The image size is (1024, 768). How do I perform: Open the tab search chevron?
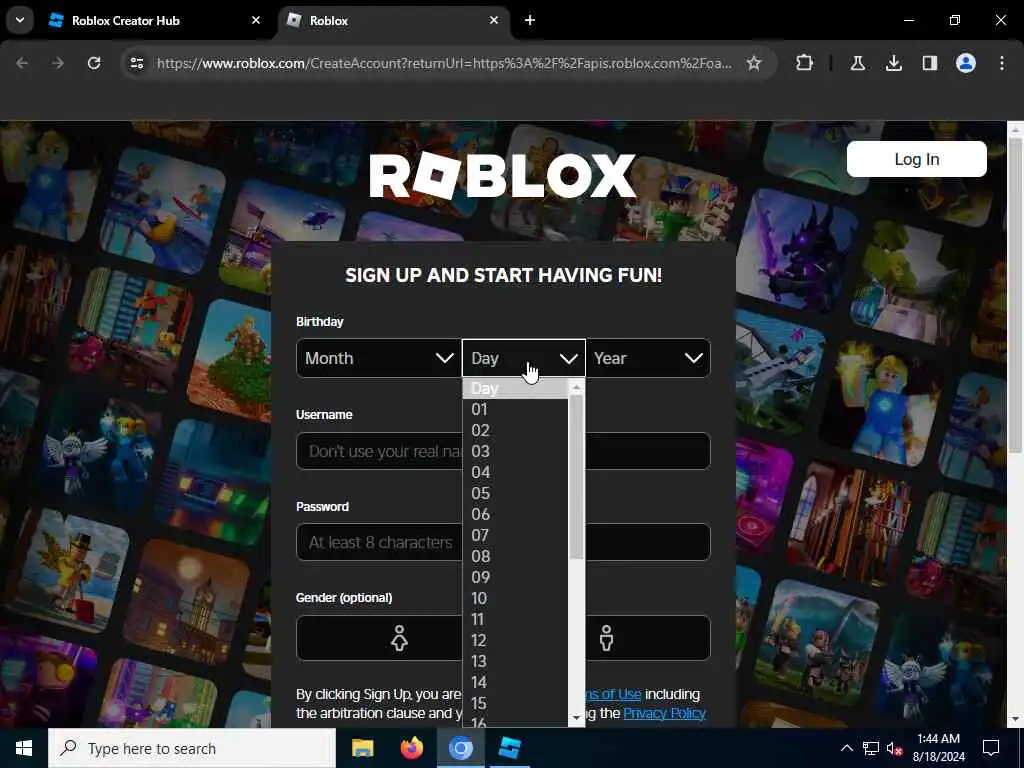[20, 20]
